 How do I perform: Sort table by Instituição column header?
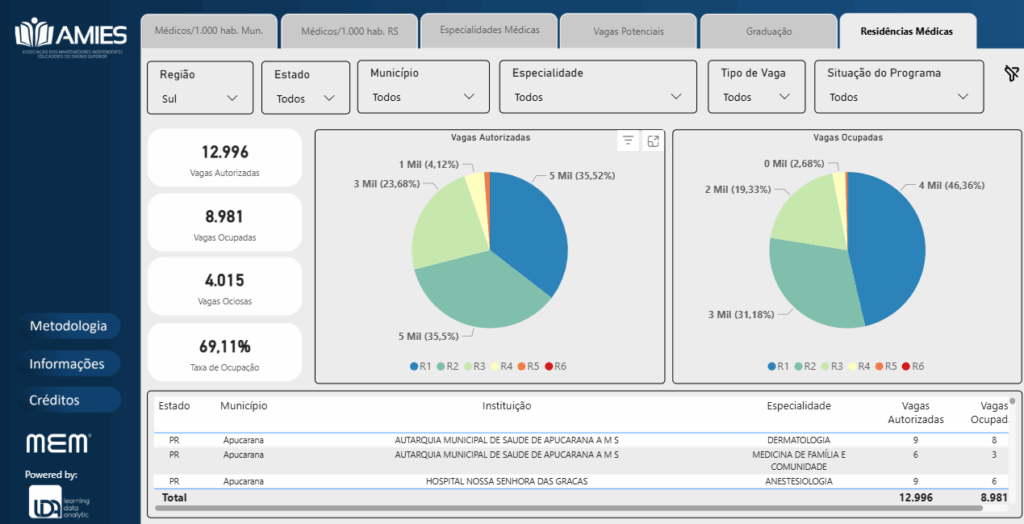coord(506,406)
